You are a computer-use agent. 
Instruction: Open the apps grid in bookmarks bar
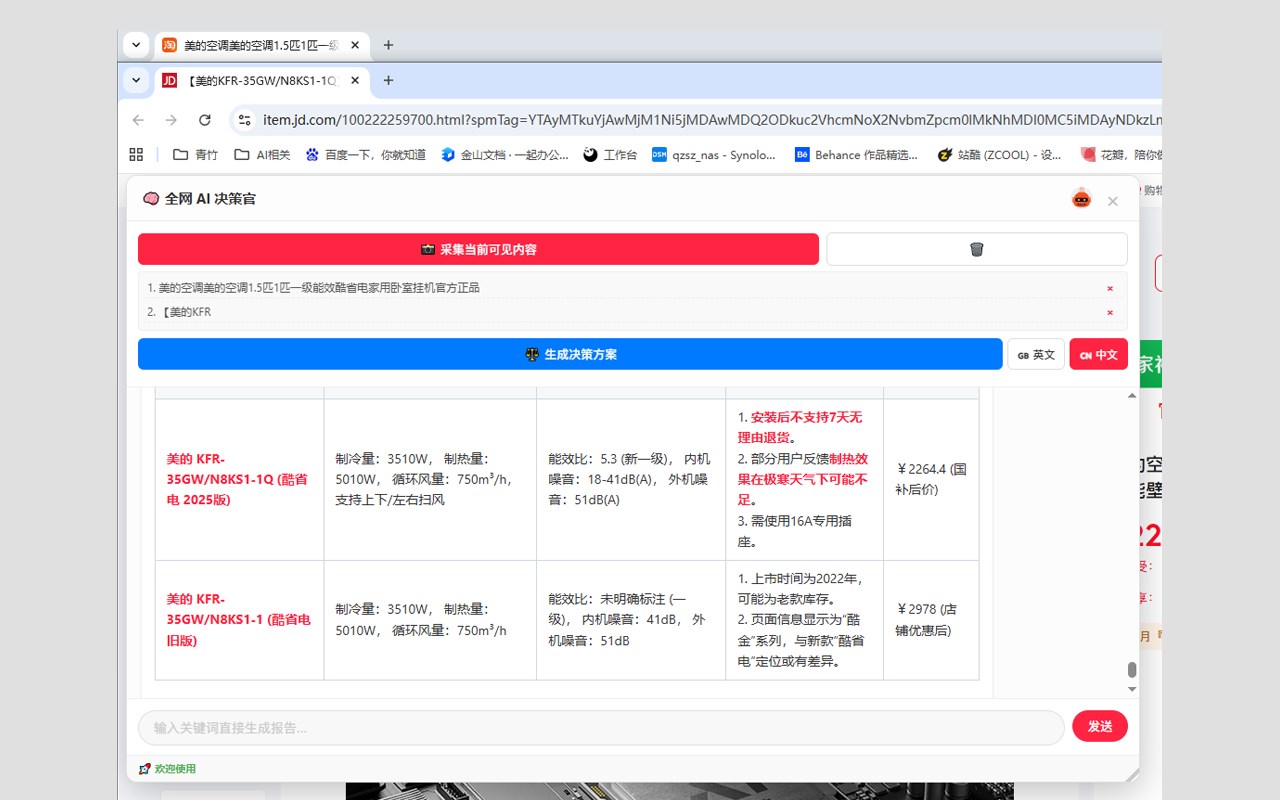137,154
